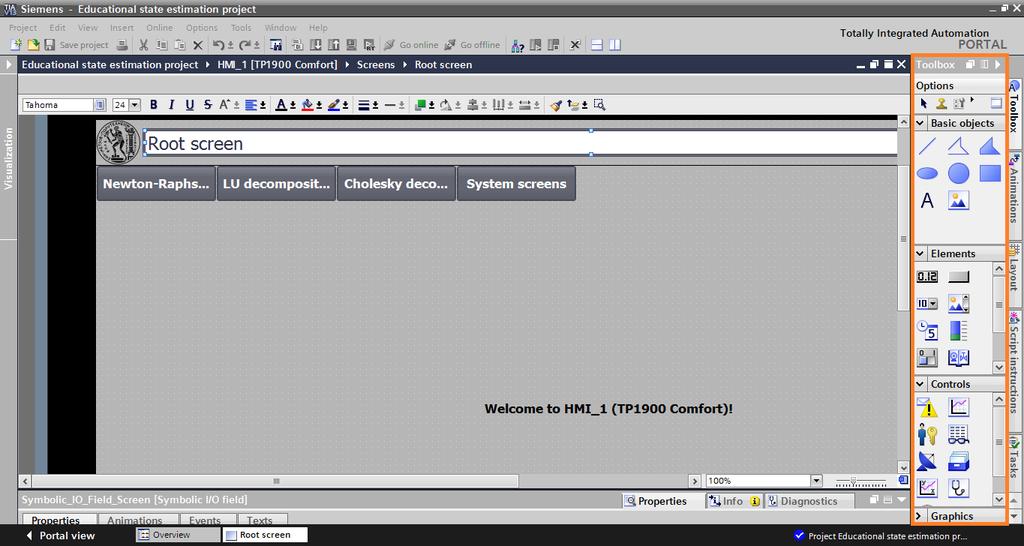Select the Symbol library element
This screenshot has width=1024, height=546.
(x=958, y=357)
